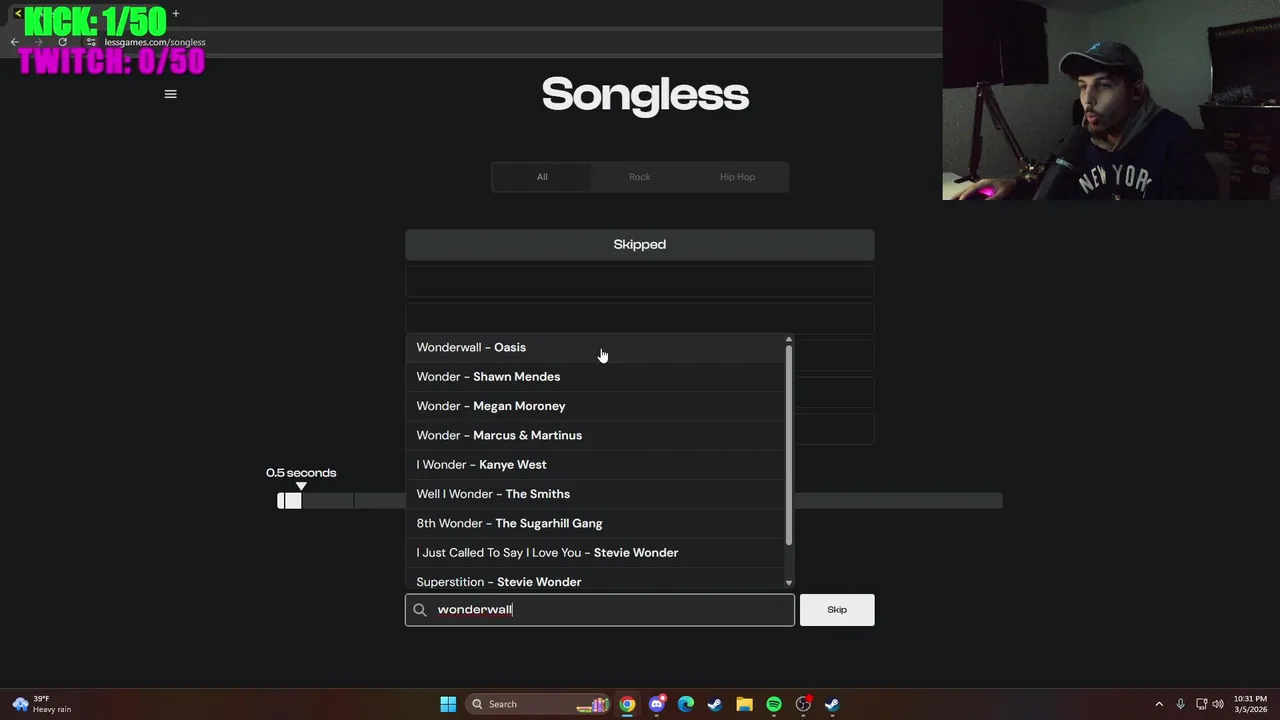This screenshot has height=720, width=1280.
Task: Select I Just Called To Say I Love You
Action: [595, 553]
